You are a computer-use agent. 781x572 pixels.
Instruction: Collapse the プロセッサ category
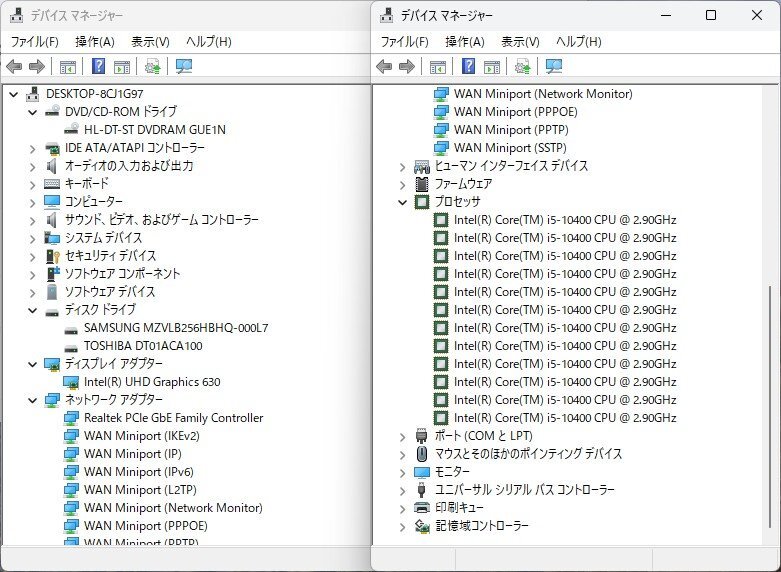click(402, 202)
